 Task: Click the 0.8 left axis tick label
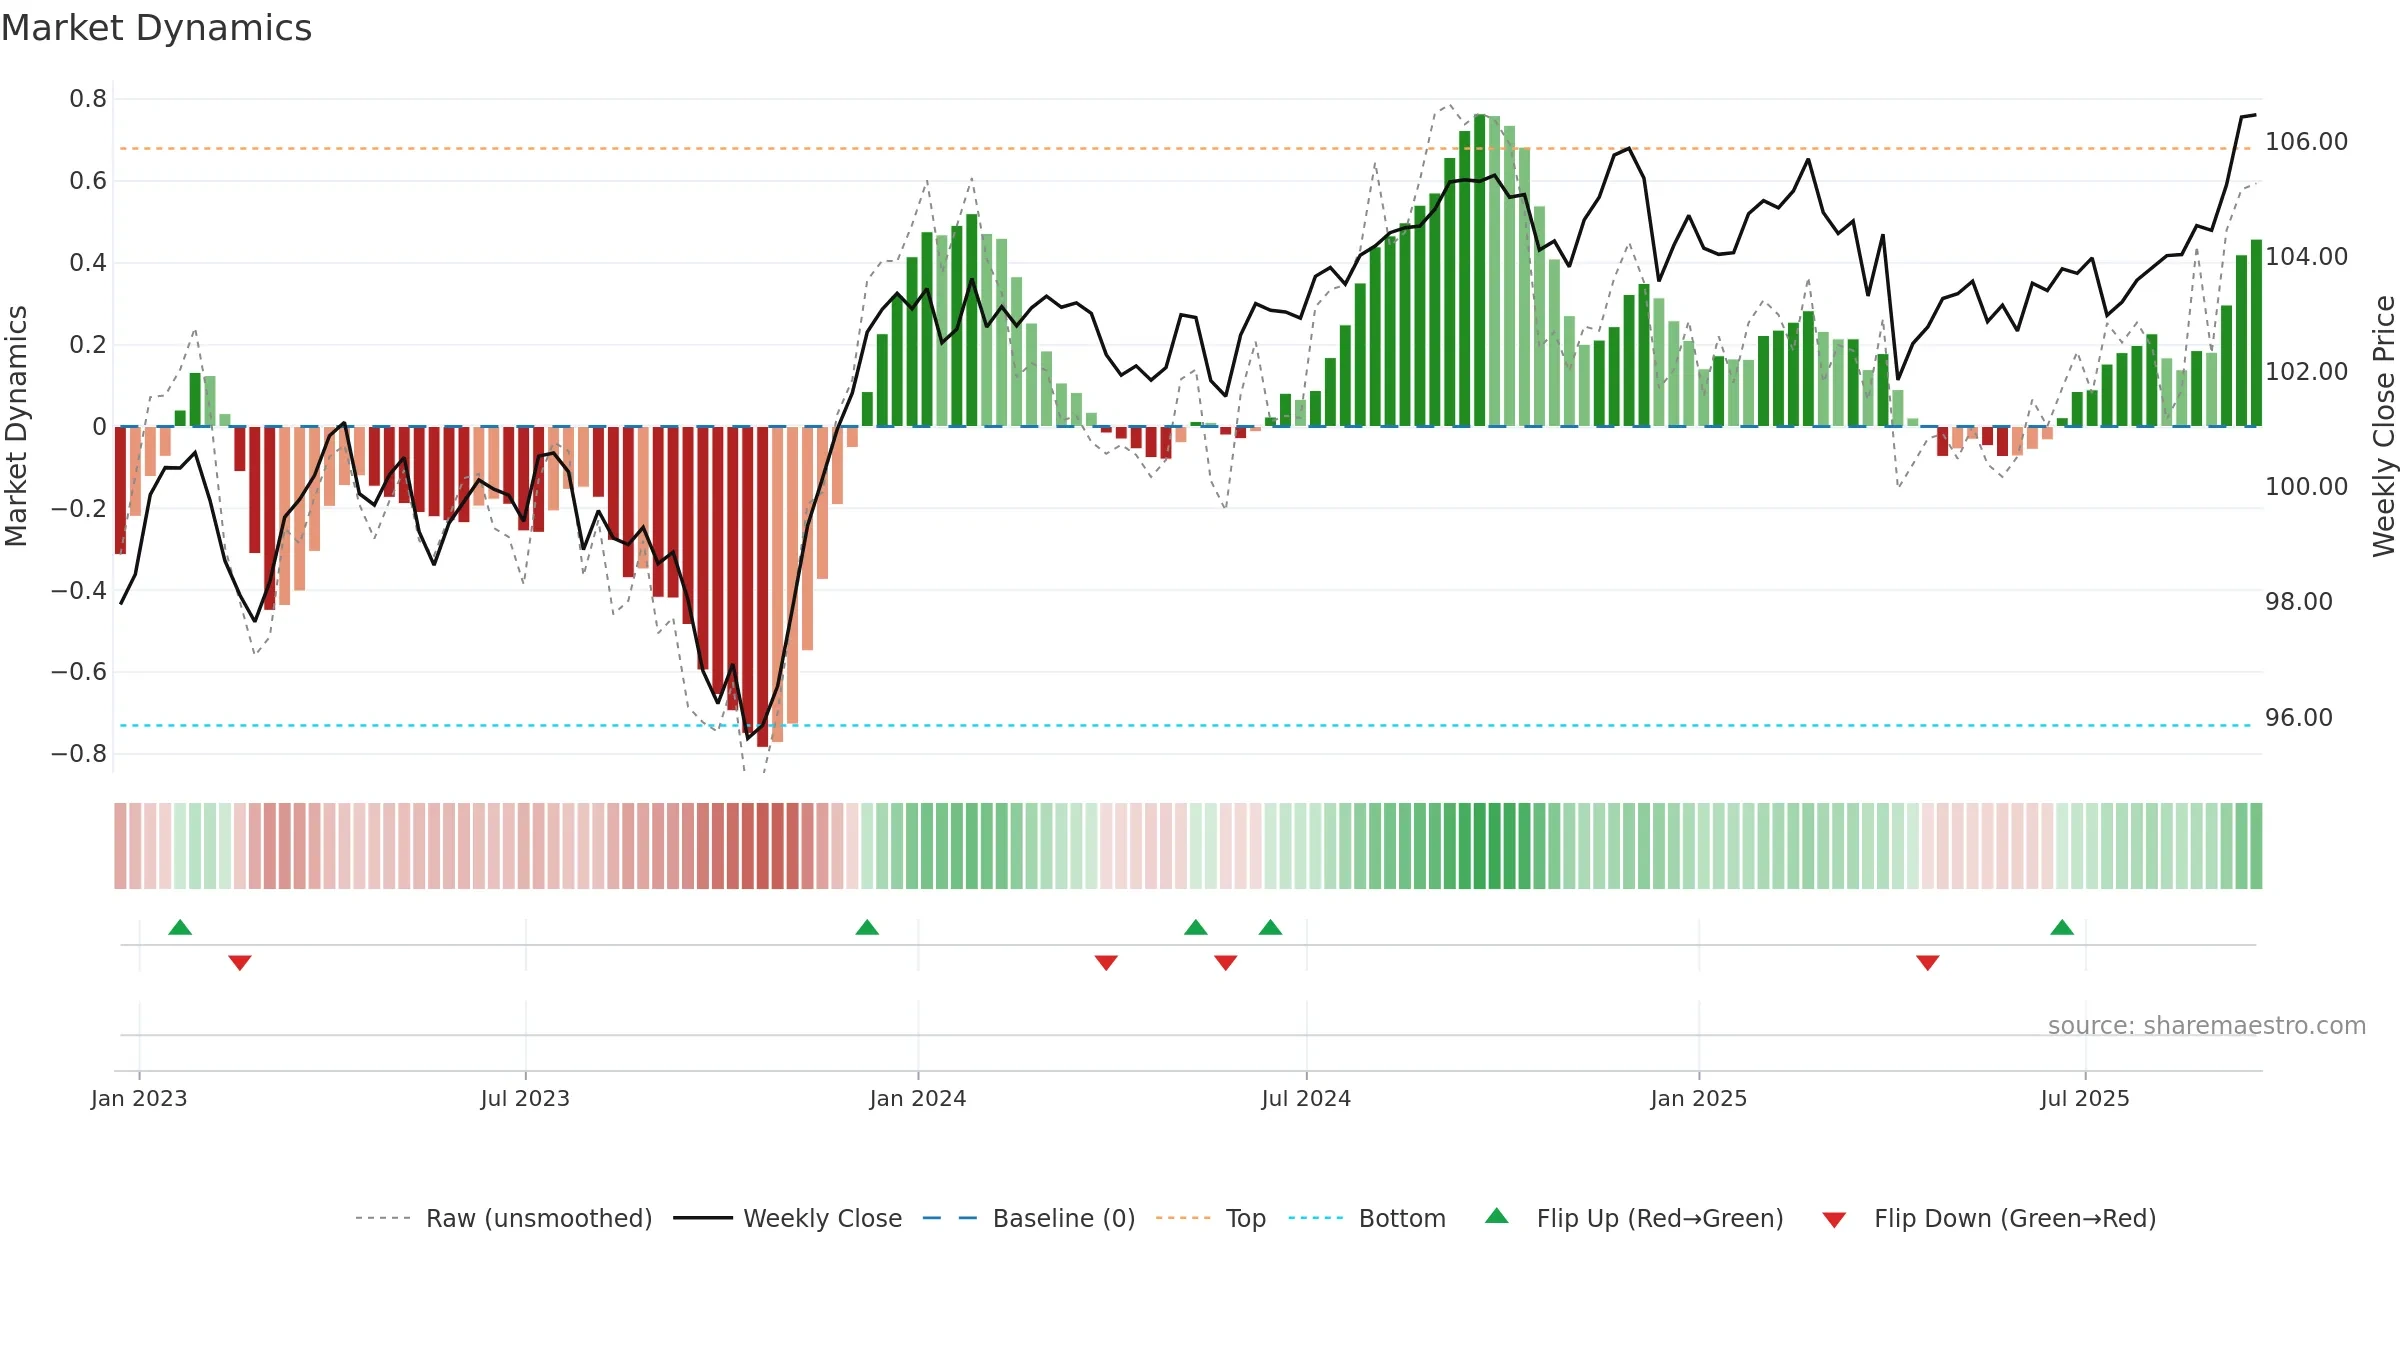[88, 99]
